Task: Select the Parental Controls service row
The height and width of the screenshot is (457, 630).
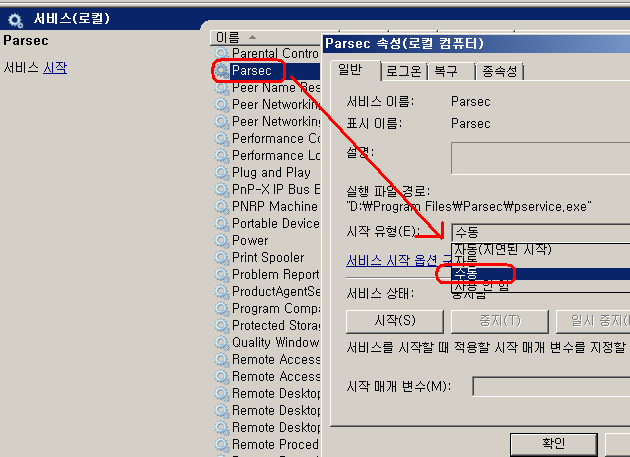Action: point(268,53)
